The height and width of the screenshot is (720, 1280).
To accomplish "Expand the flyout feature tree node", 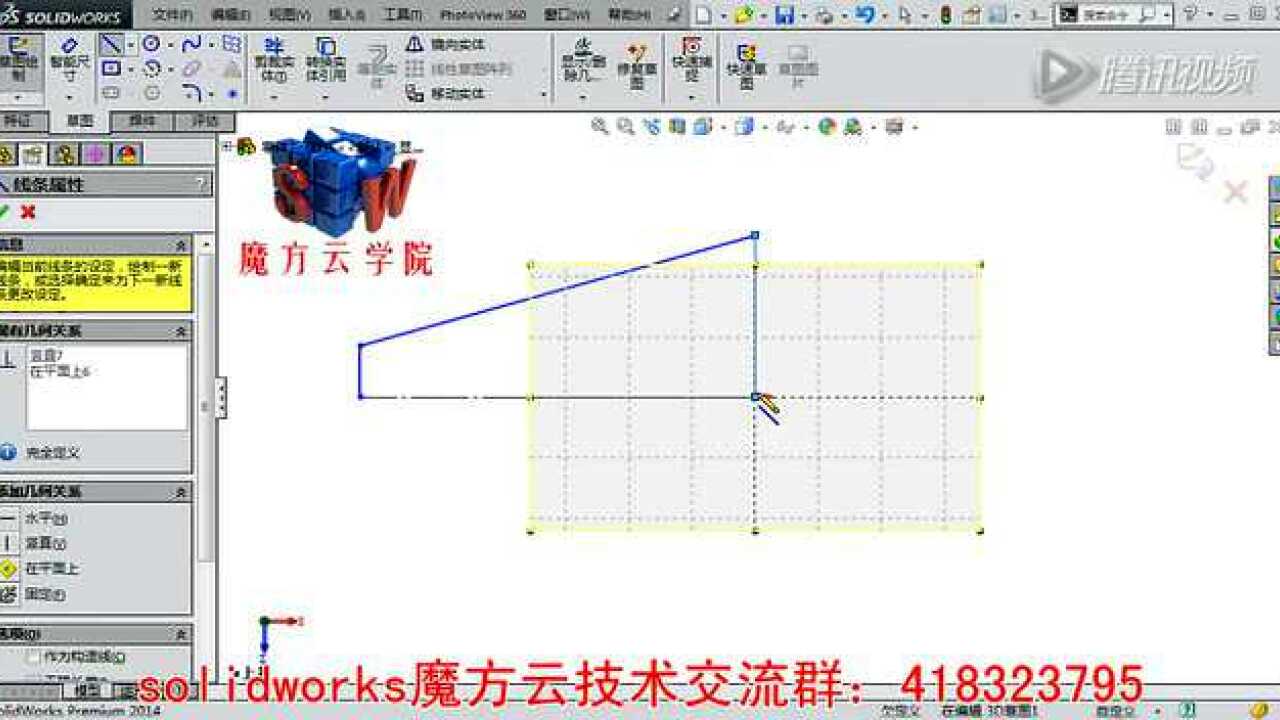I will [x=227, y=146].
